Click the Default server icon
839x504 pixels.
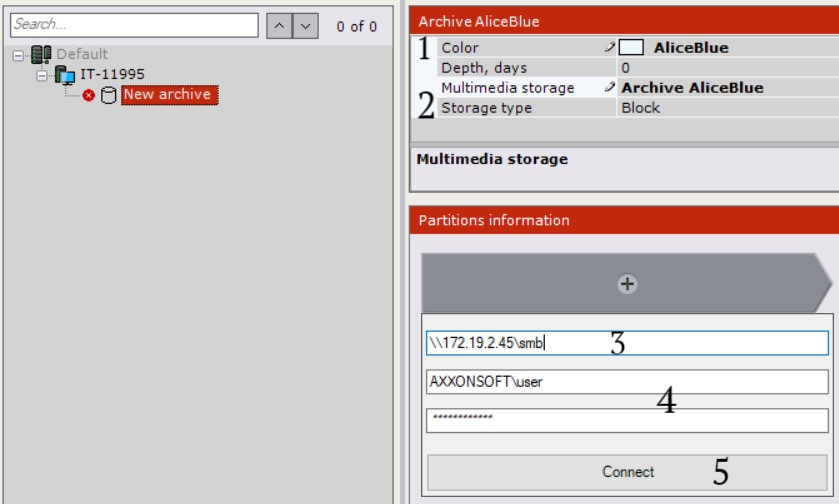(x=42, y=55)
